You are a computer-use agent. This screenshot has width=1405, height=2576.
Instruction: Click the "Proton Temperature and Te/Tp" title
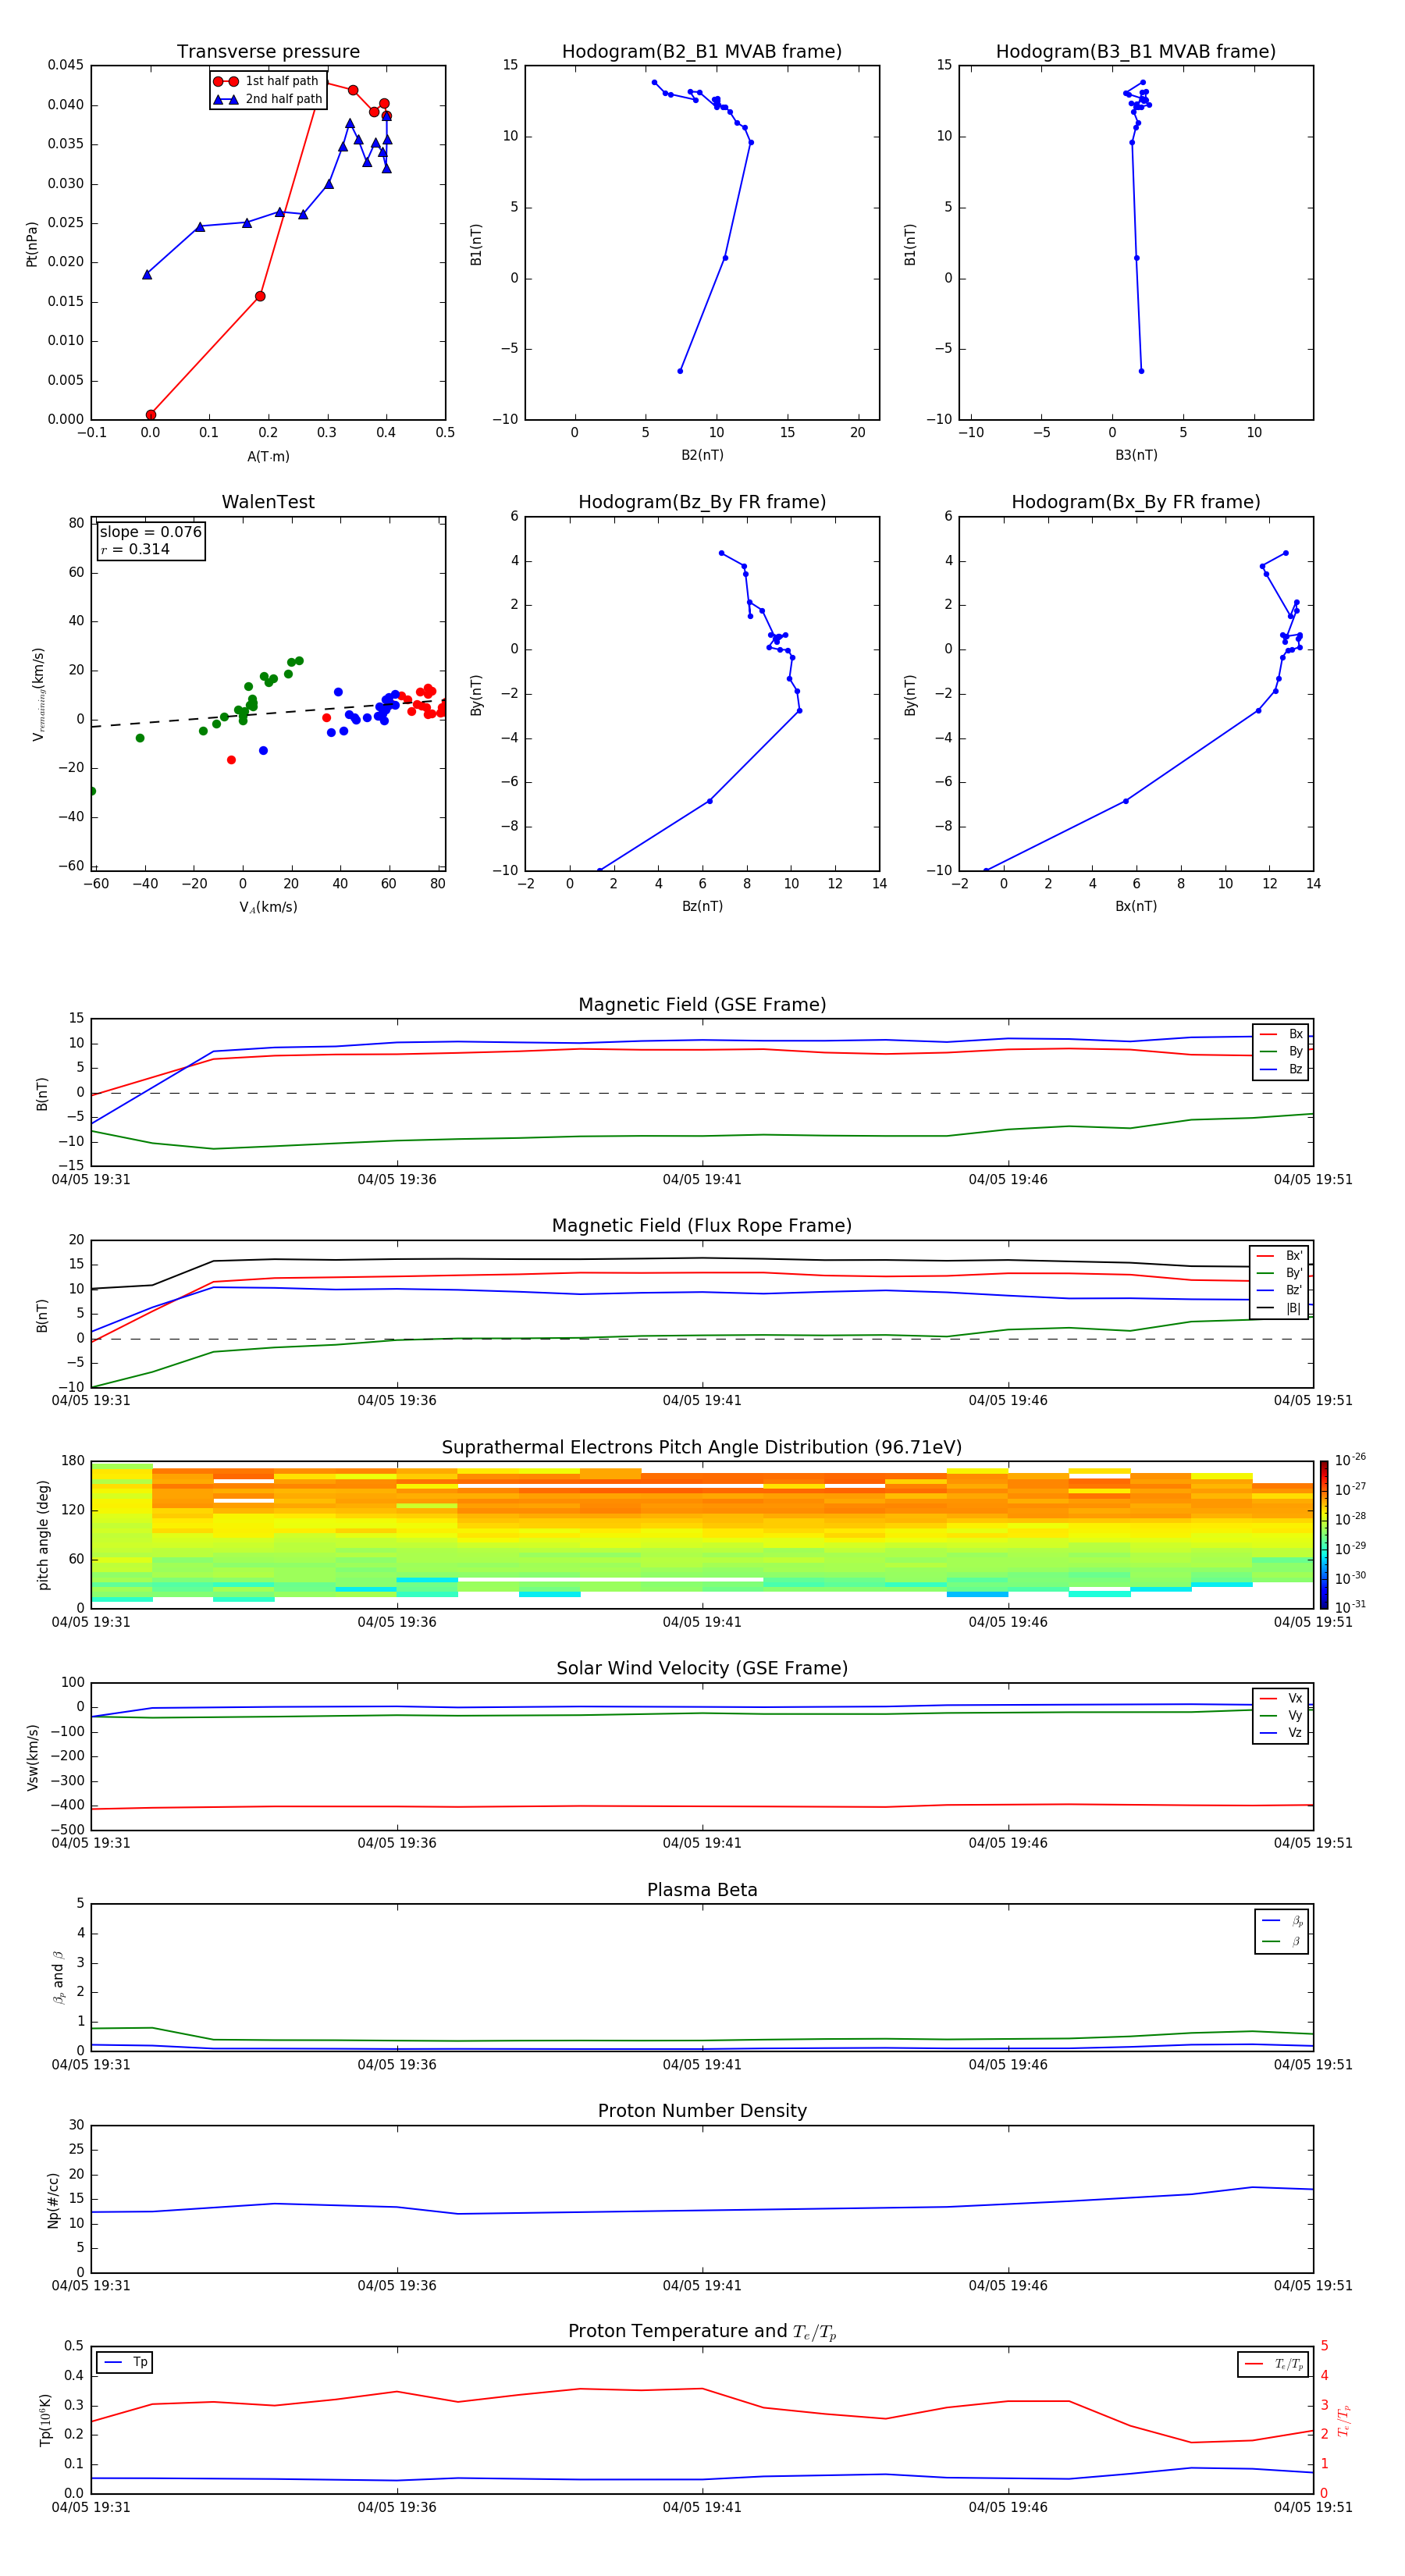702,2332
